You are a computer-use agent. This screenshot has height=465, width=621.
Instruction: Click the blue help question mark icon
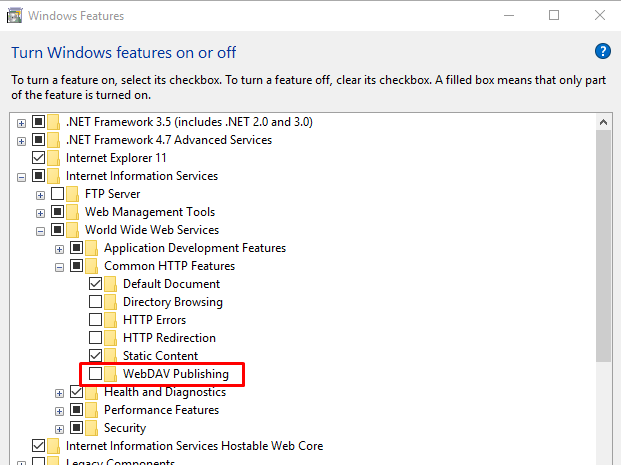coord(602,51)
